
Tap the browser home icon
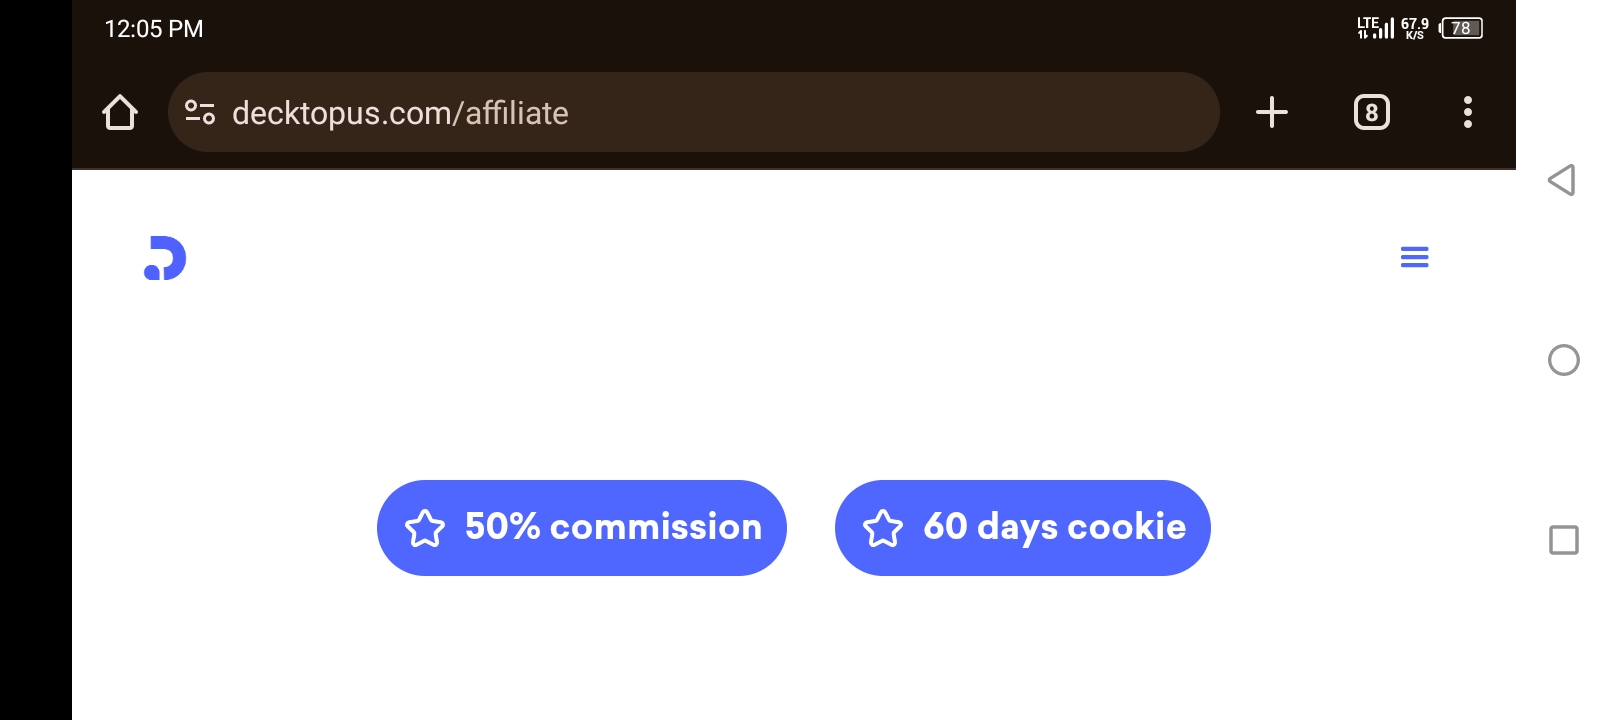coord(120,112)
